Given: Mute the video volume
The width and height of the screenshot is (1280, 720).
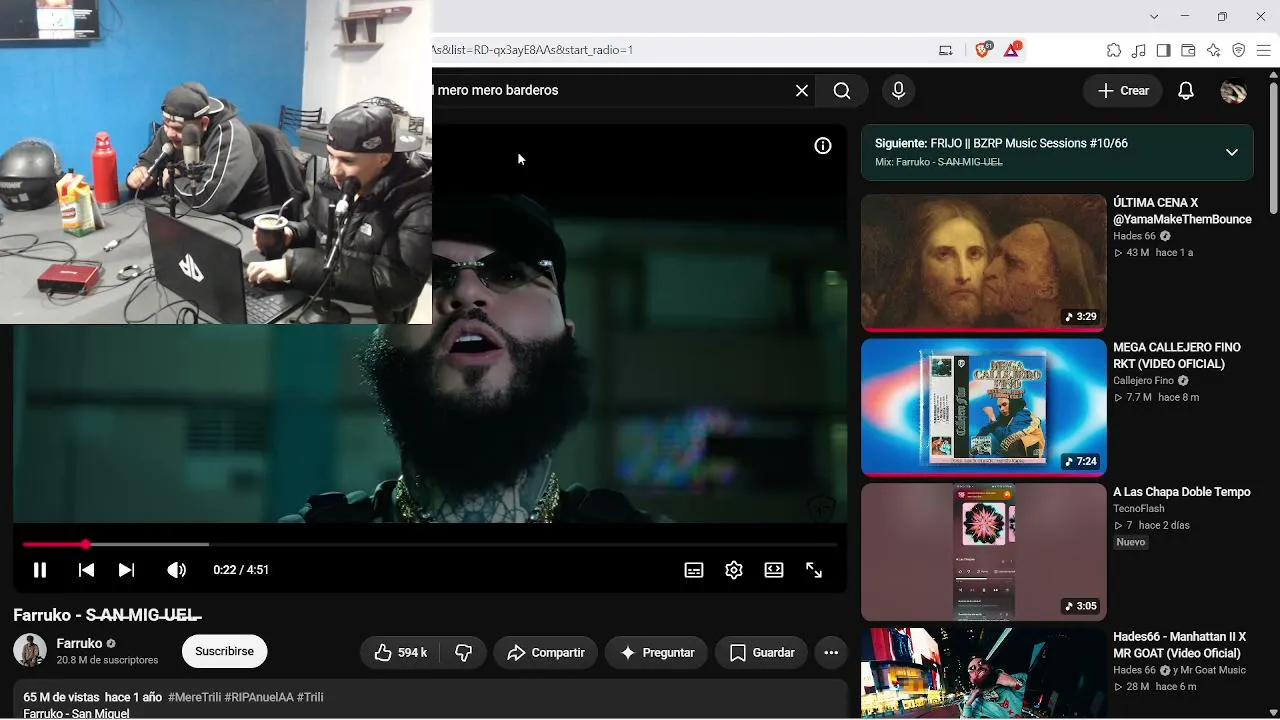Looking at the screenshot, I should click(177, 570).
